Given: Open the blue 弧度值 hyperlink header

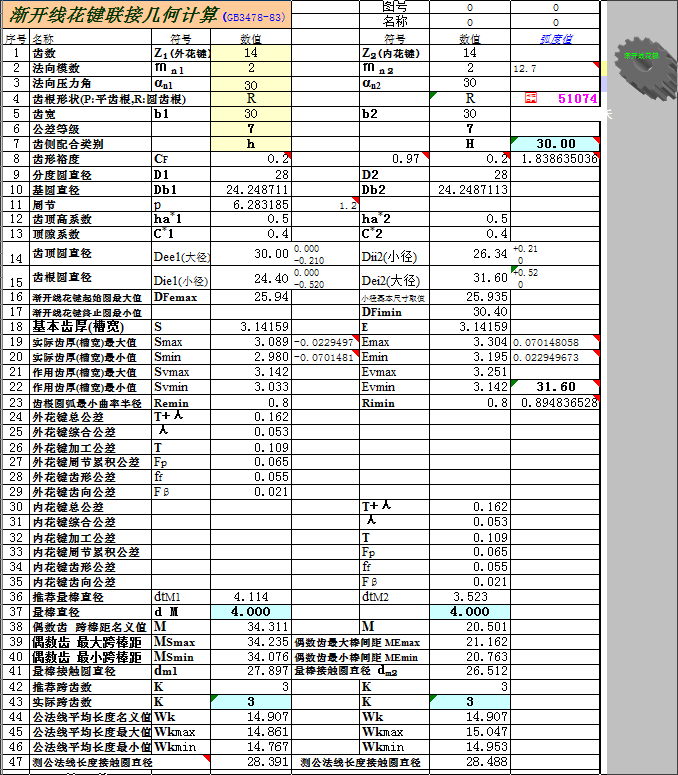Looking at the screenshot, I should click(x=555, y=39).
